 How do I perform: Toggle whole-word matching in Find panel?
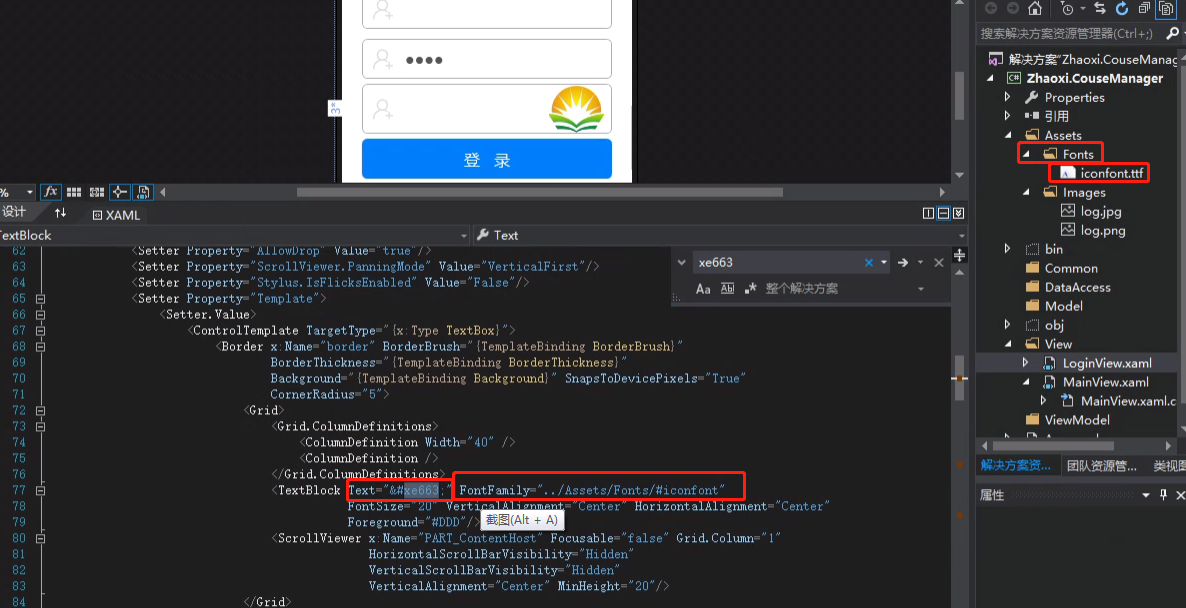(727, 288)
